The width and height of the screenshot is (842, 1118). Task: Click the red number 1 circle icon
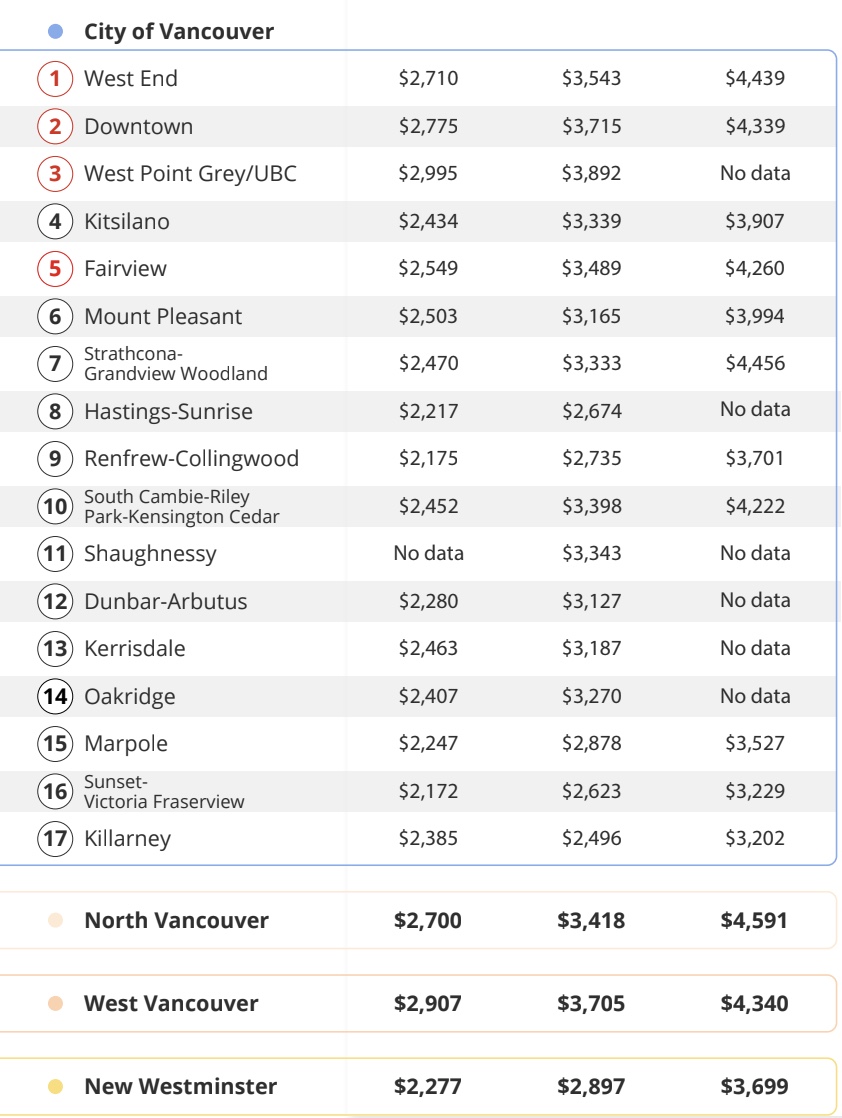56,78
